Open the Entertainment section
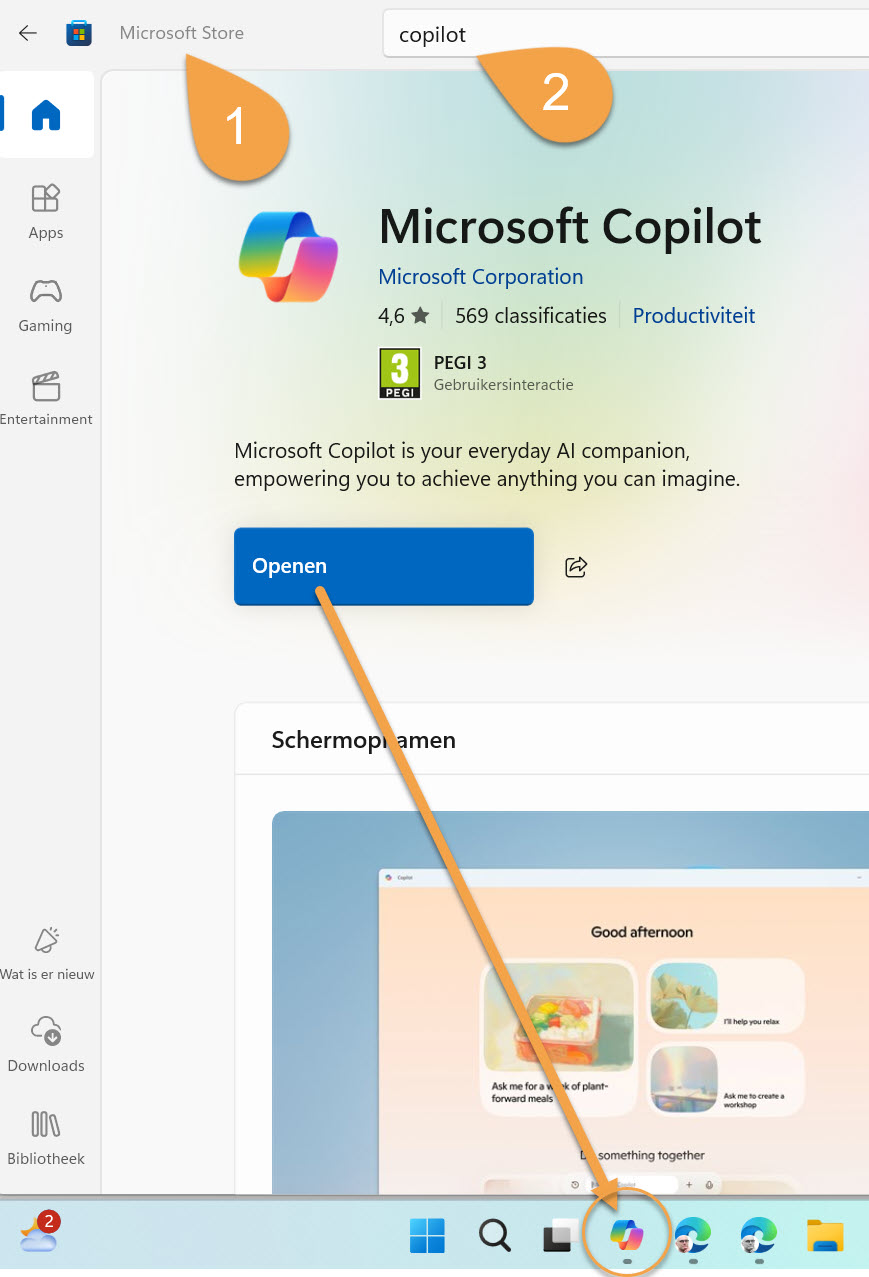 coord(46,398)
